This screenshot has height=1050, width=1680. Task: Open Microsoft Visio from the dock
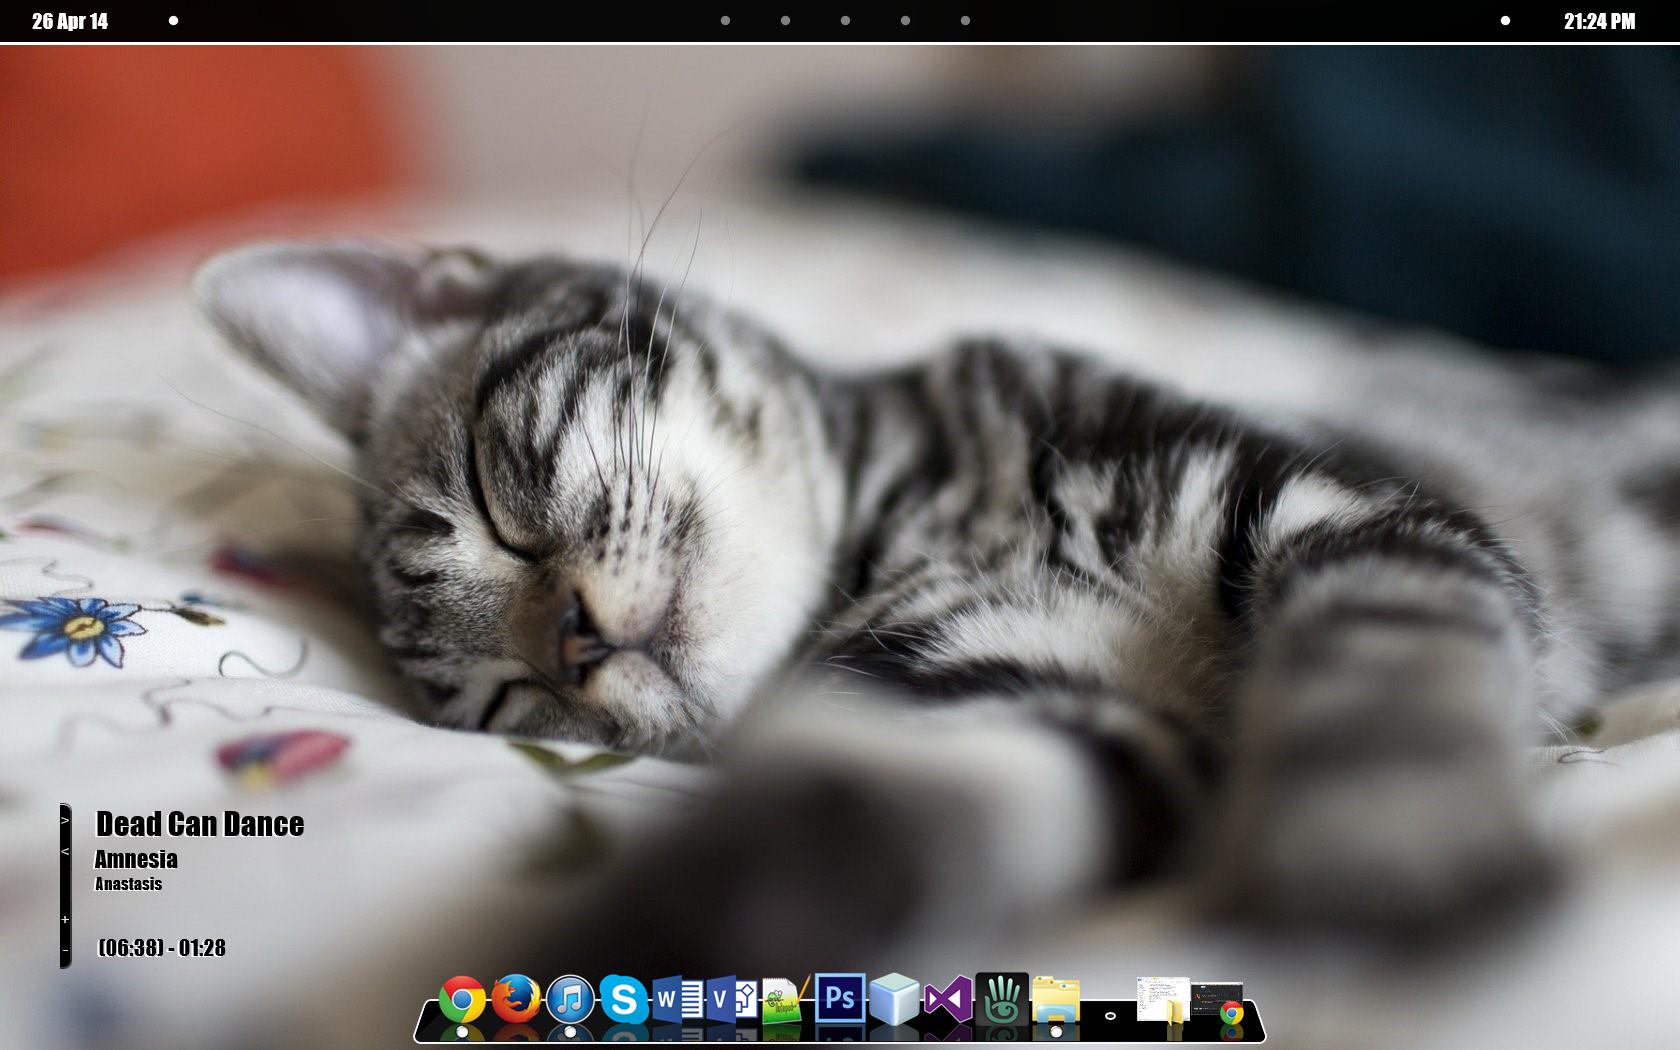[x=730, y=999]
